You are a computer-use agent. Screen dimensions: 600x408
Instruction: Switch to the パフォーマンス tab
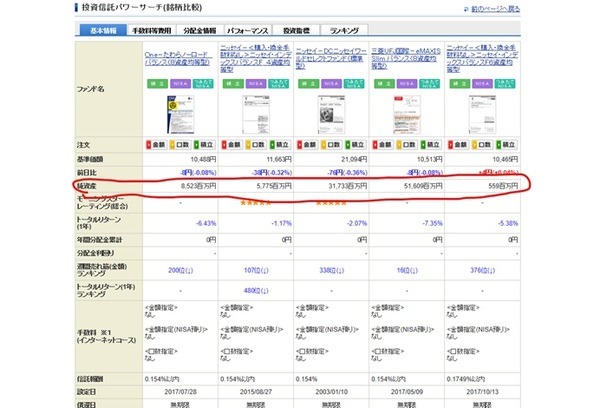click(248, 30)
